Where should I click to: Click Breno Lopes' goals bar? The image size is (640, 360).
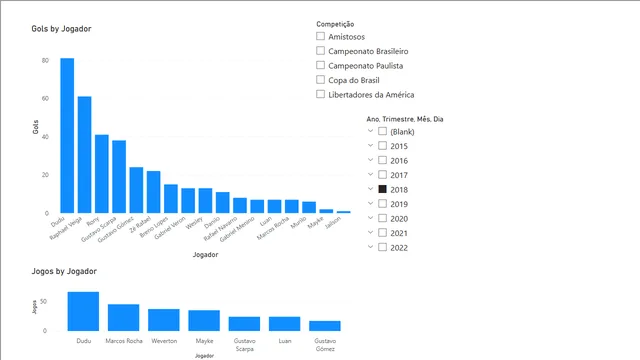pyautogui.click(x=171, y=199)
